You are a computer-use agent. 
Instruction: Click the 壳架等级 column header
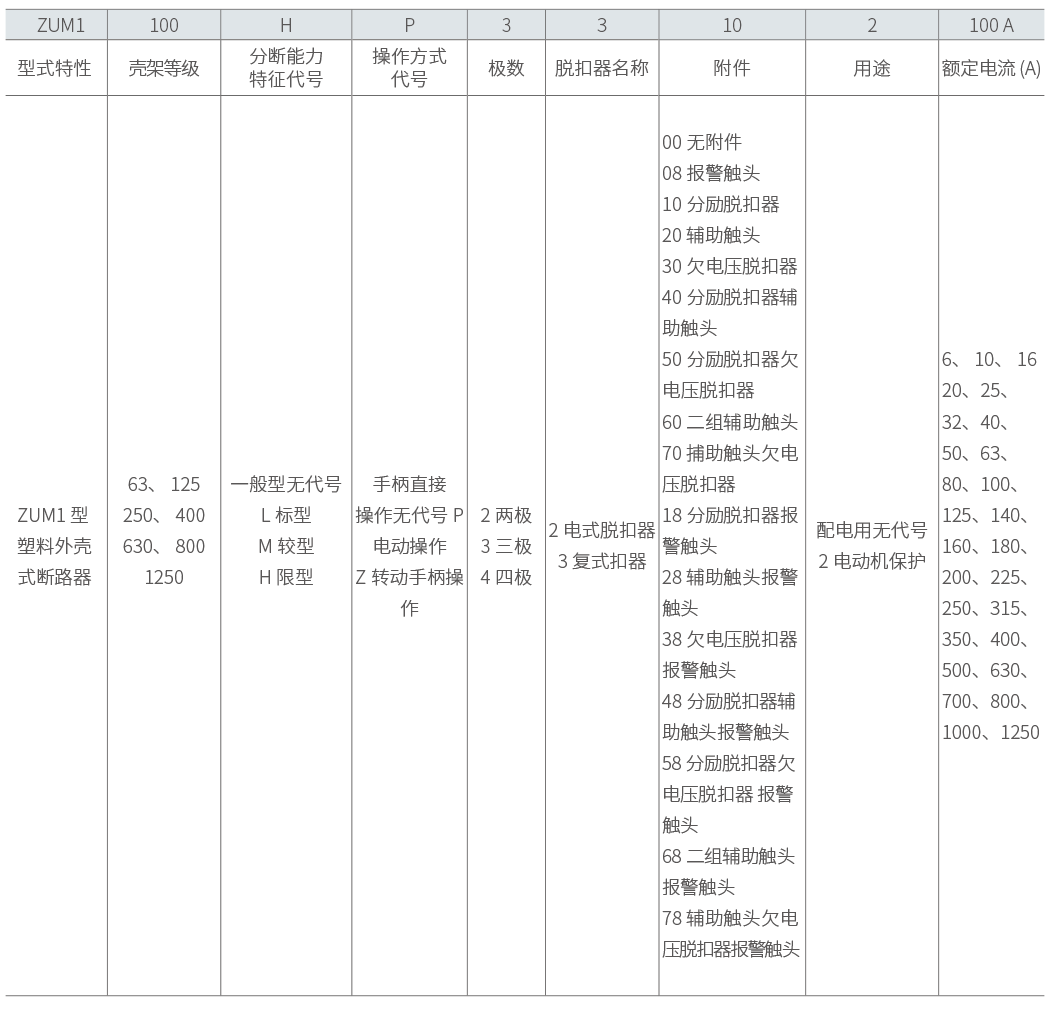point(164,69)
